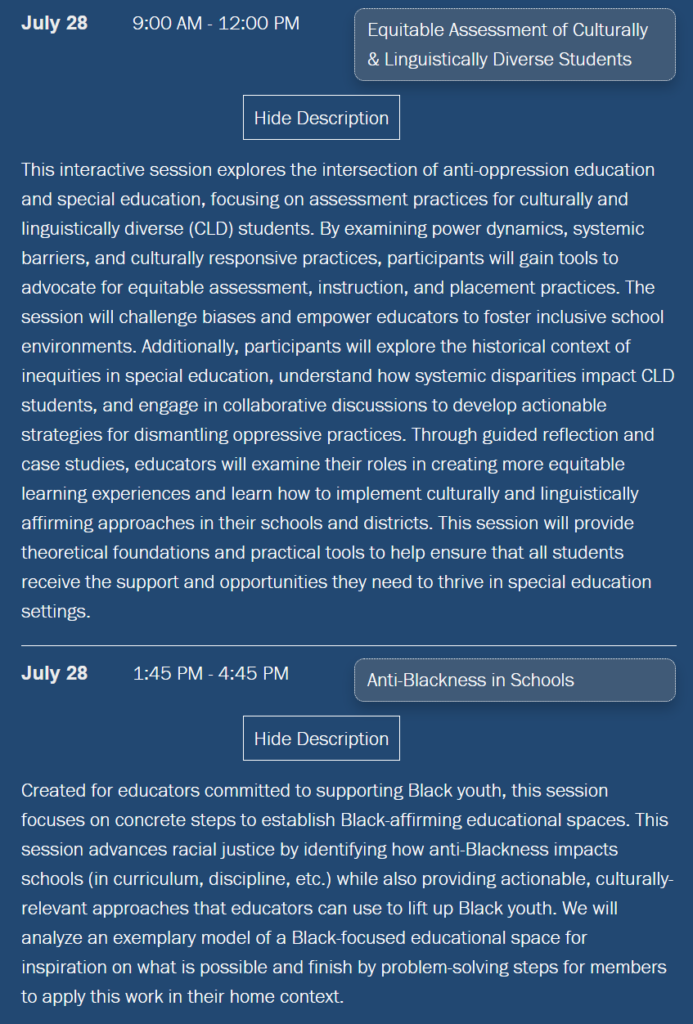
Task: Hide description of Equitable Assessment session
Action: [321, 118]
